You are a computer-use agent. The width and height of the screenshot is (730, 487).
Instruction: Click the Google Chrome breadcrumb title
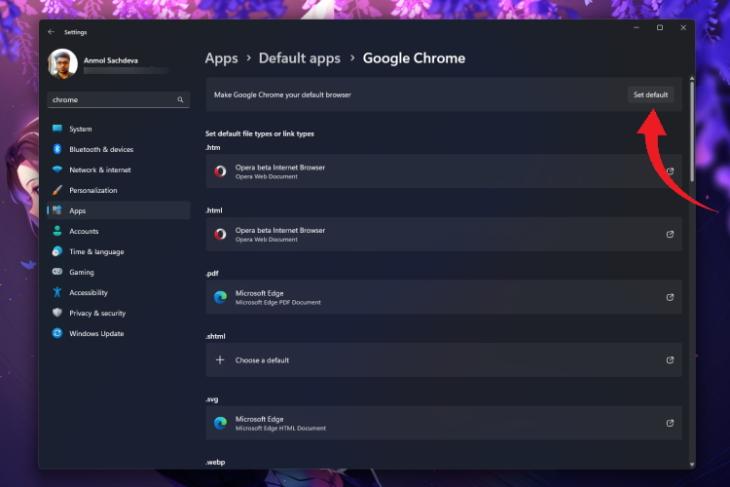[414, 58]
